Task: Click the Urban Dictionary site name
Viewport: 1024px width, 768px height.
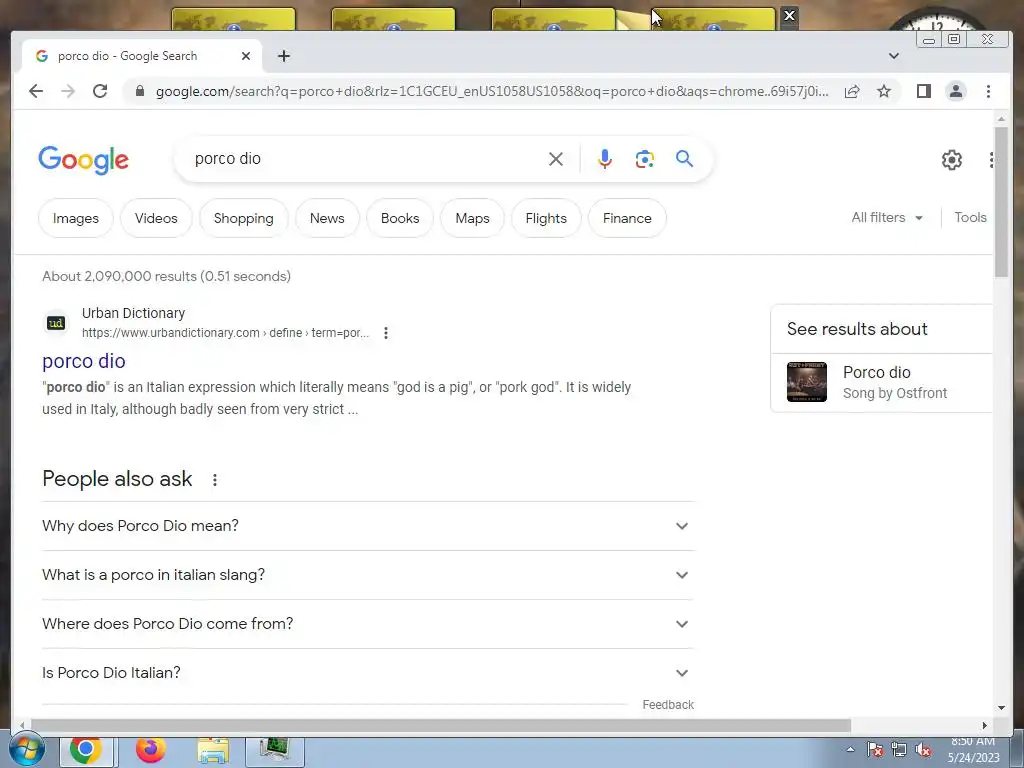Action: click(x=133, y=313)
